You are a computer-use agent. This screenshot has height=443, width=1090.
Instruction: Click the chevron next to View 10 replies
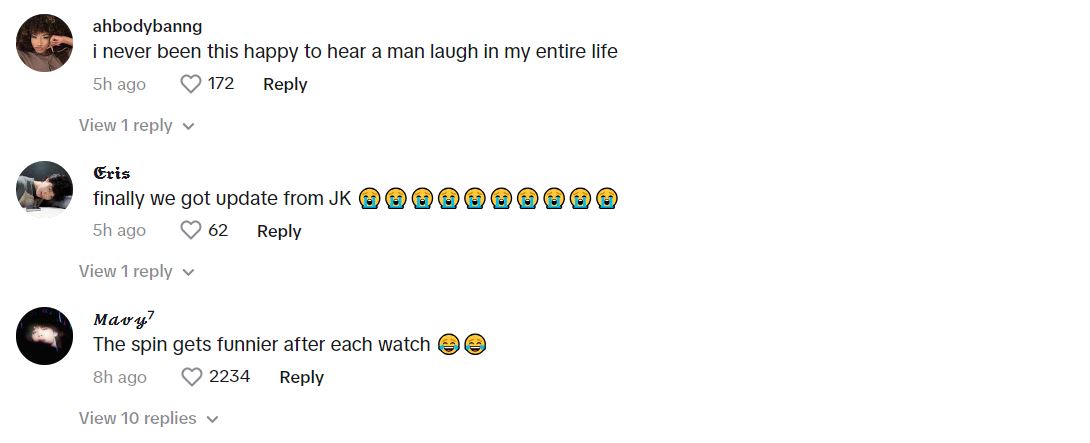click(x=213, y=419)
